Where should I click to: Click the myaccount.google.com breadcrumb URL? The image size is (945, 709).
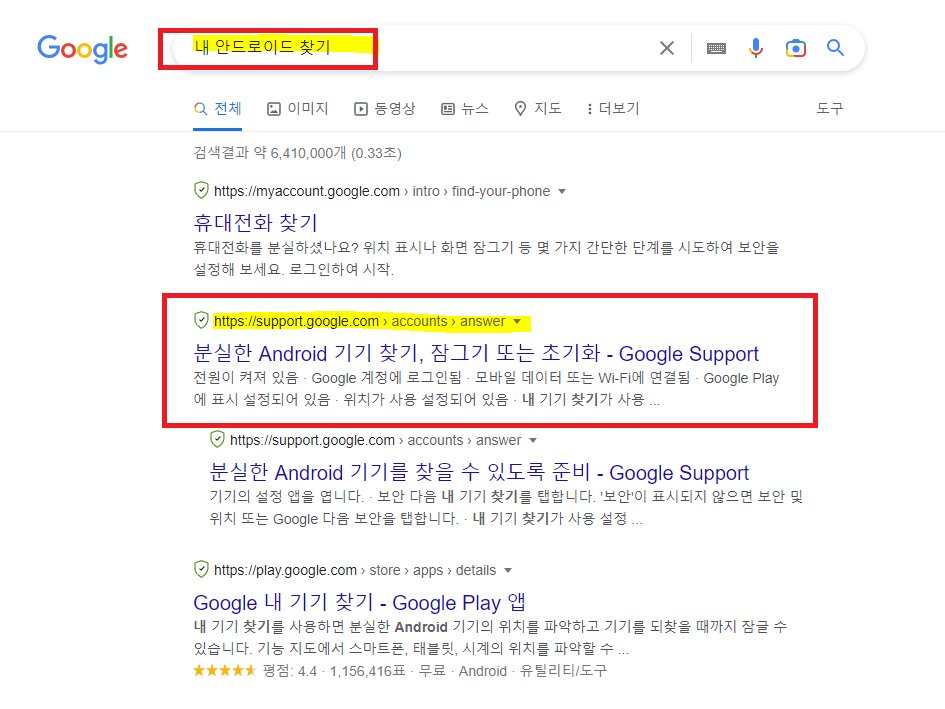382,191
